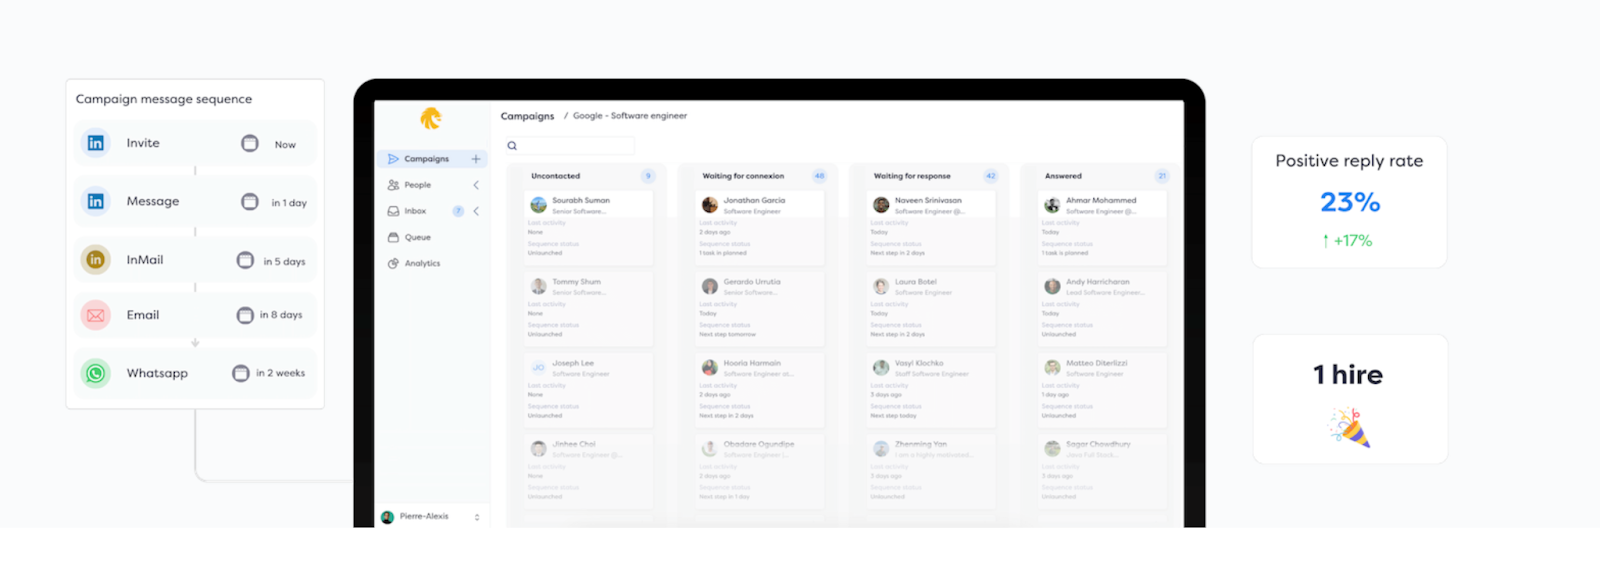Image resolution: width=1600 pixels, height=566 pixels.
Task: Open Andy Harricharan's card
Action: [1102, 308]
